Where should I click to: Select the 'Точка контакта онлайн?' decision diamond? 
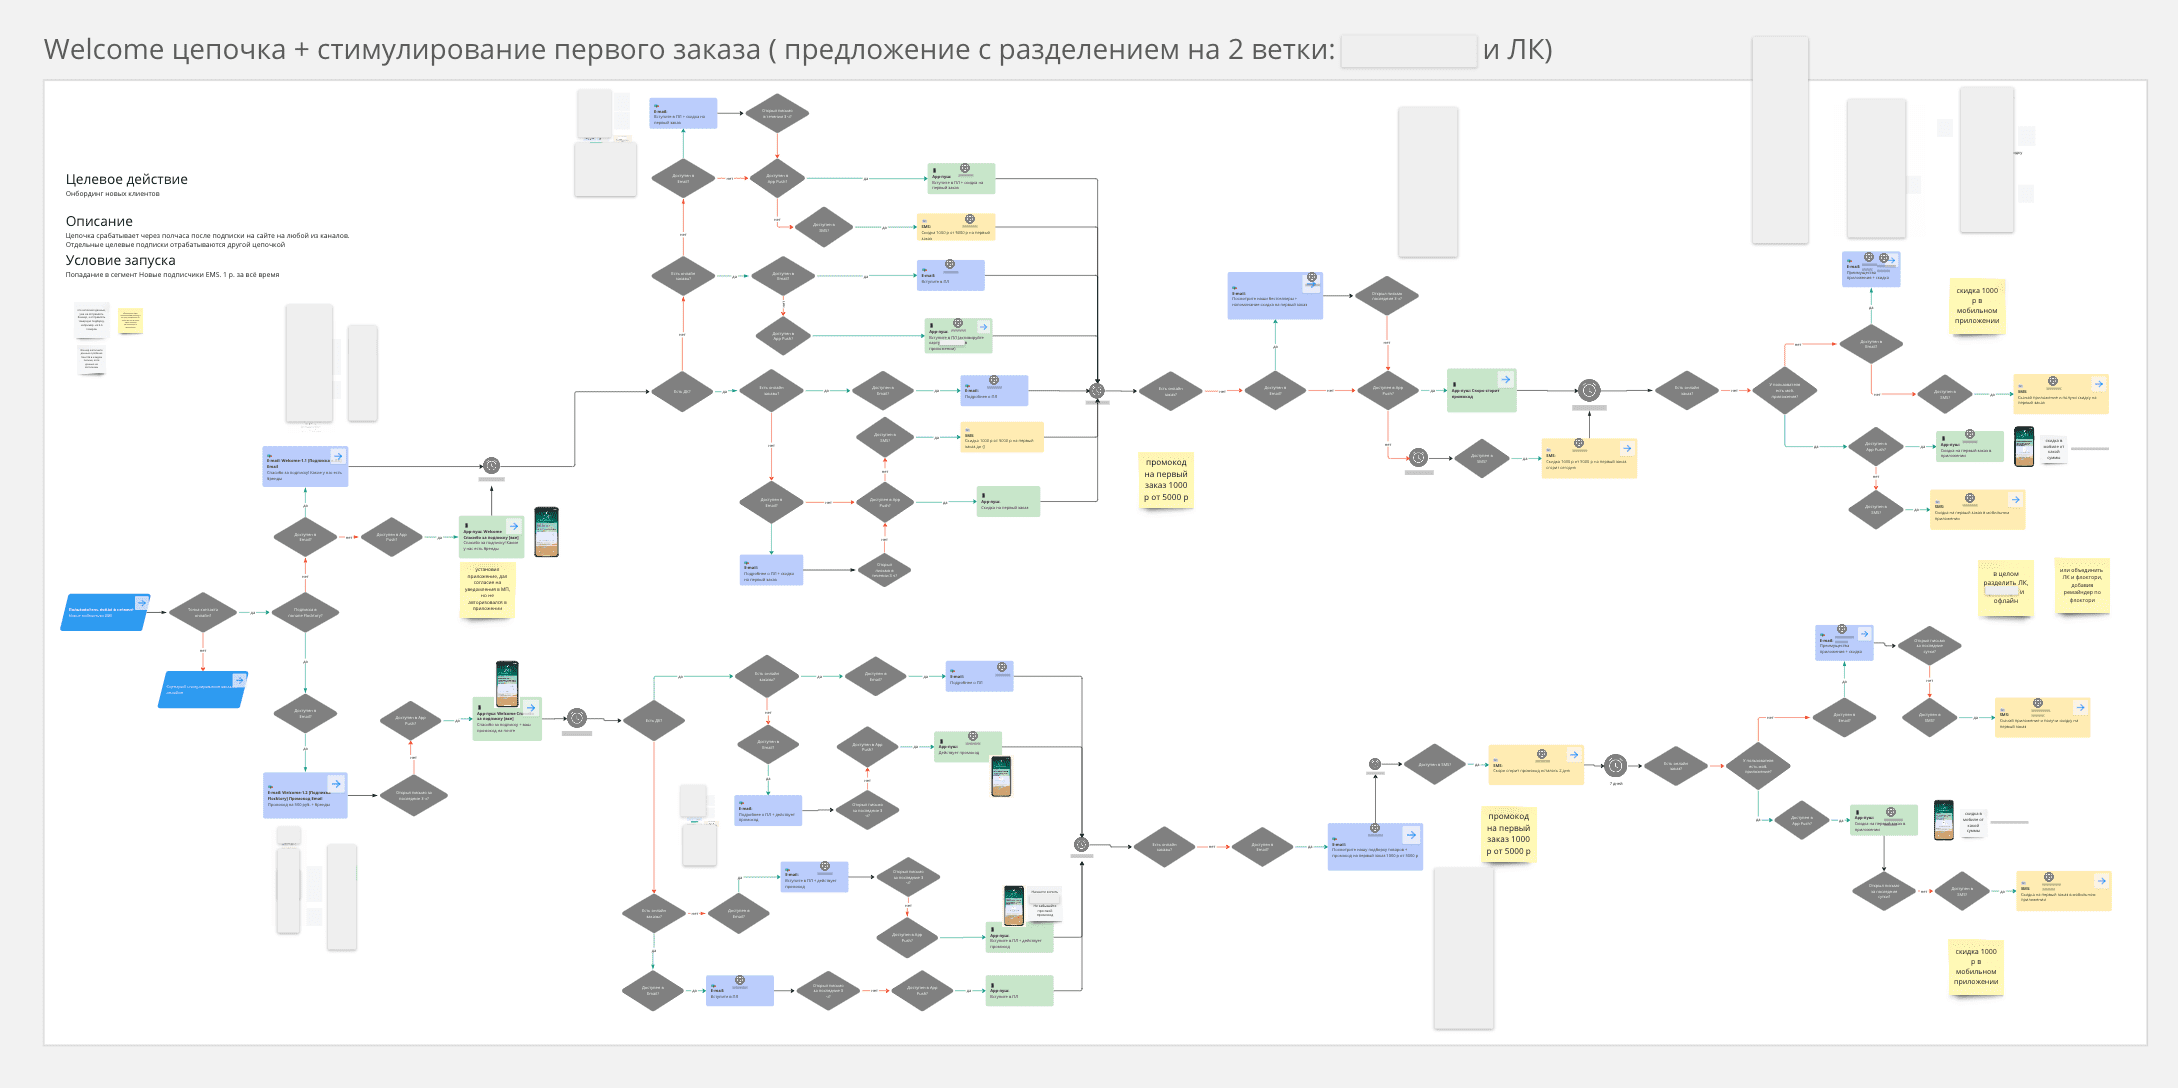(x=203, y=612)
